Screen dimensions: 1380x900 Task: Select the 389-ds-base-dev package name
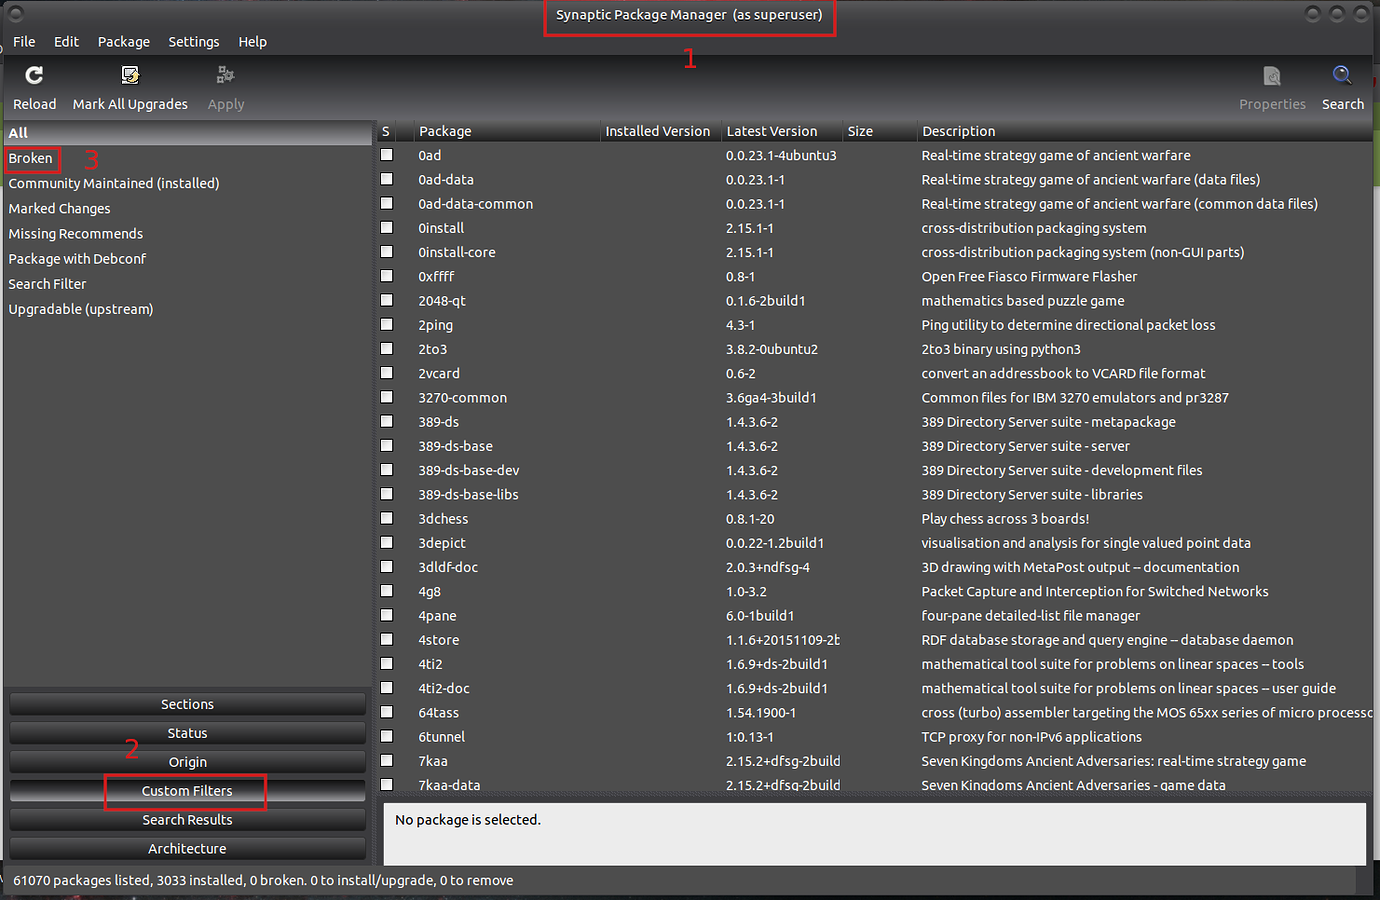coord(469,470)
